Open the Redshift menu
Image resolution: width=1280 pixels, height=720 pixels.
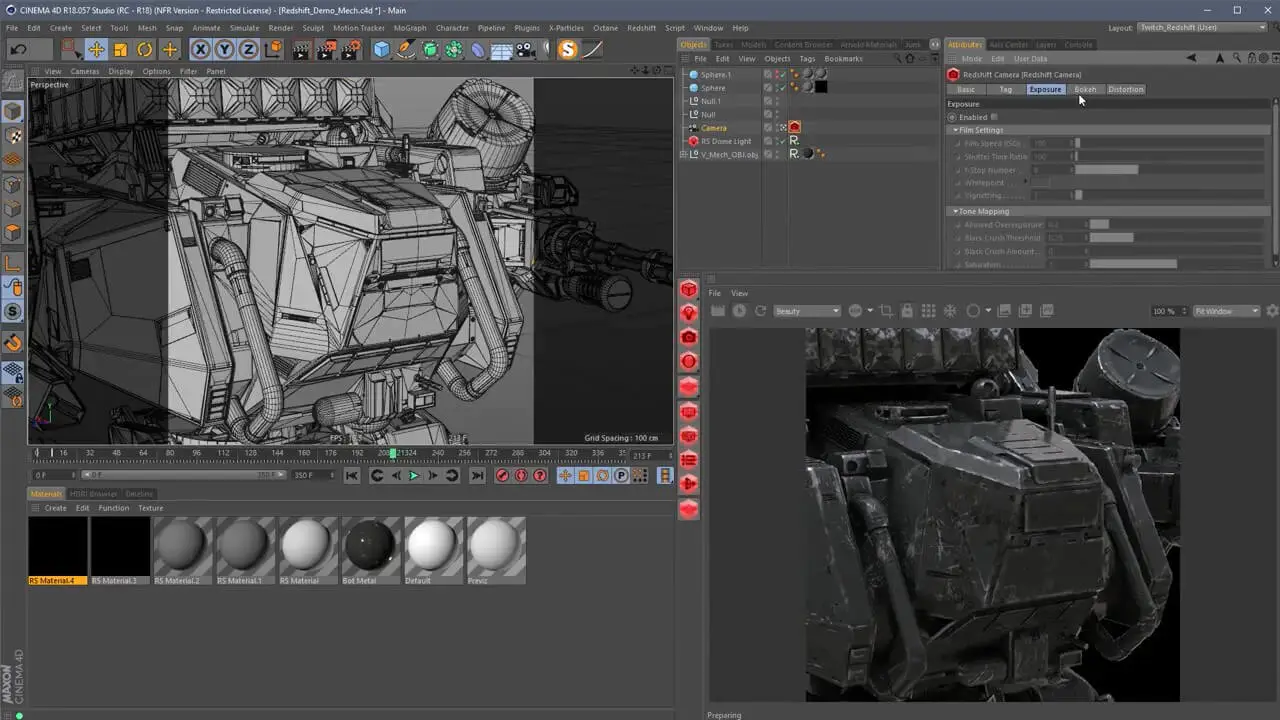[642, 28]
